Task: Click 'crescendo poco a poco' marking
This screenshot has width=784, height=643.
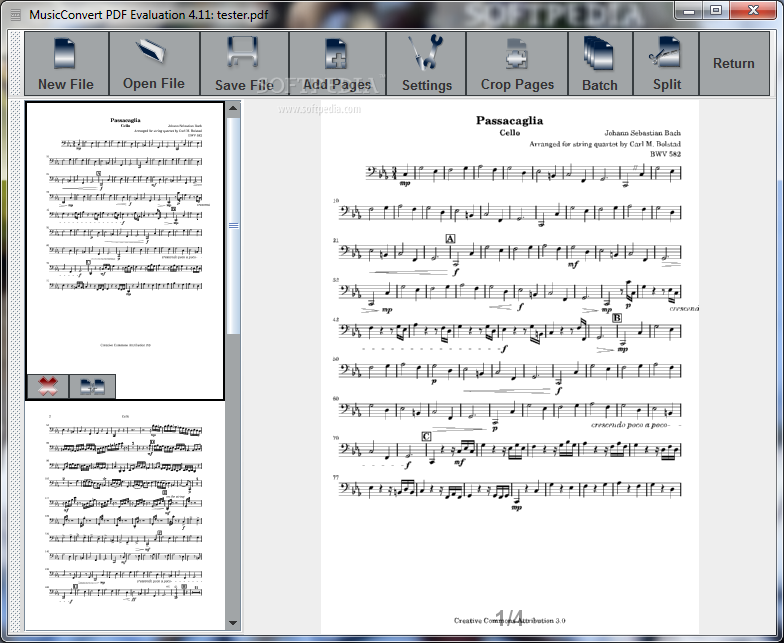Action: pos(630,425)
